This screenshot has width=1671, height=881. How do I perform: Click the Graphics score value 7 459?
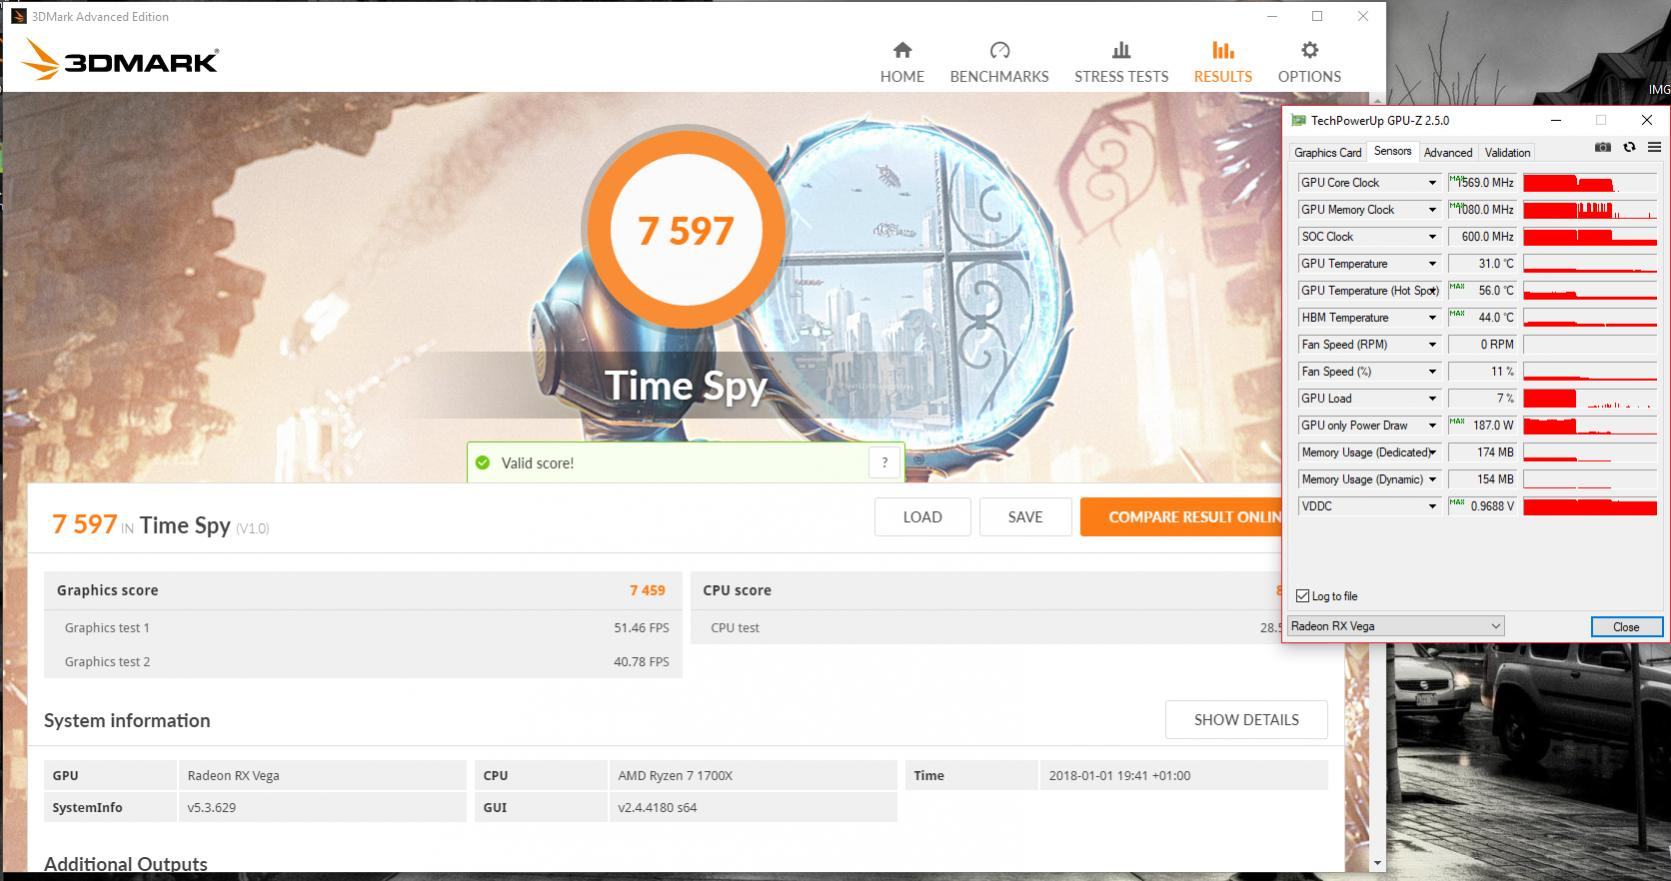click(647, 590)
